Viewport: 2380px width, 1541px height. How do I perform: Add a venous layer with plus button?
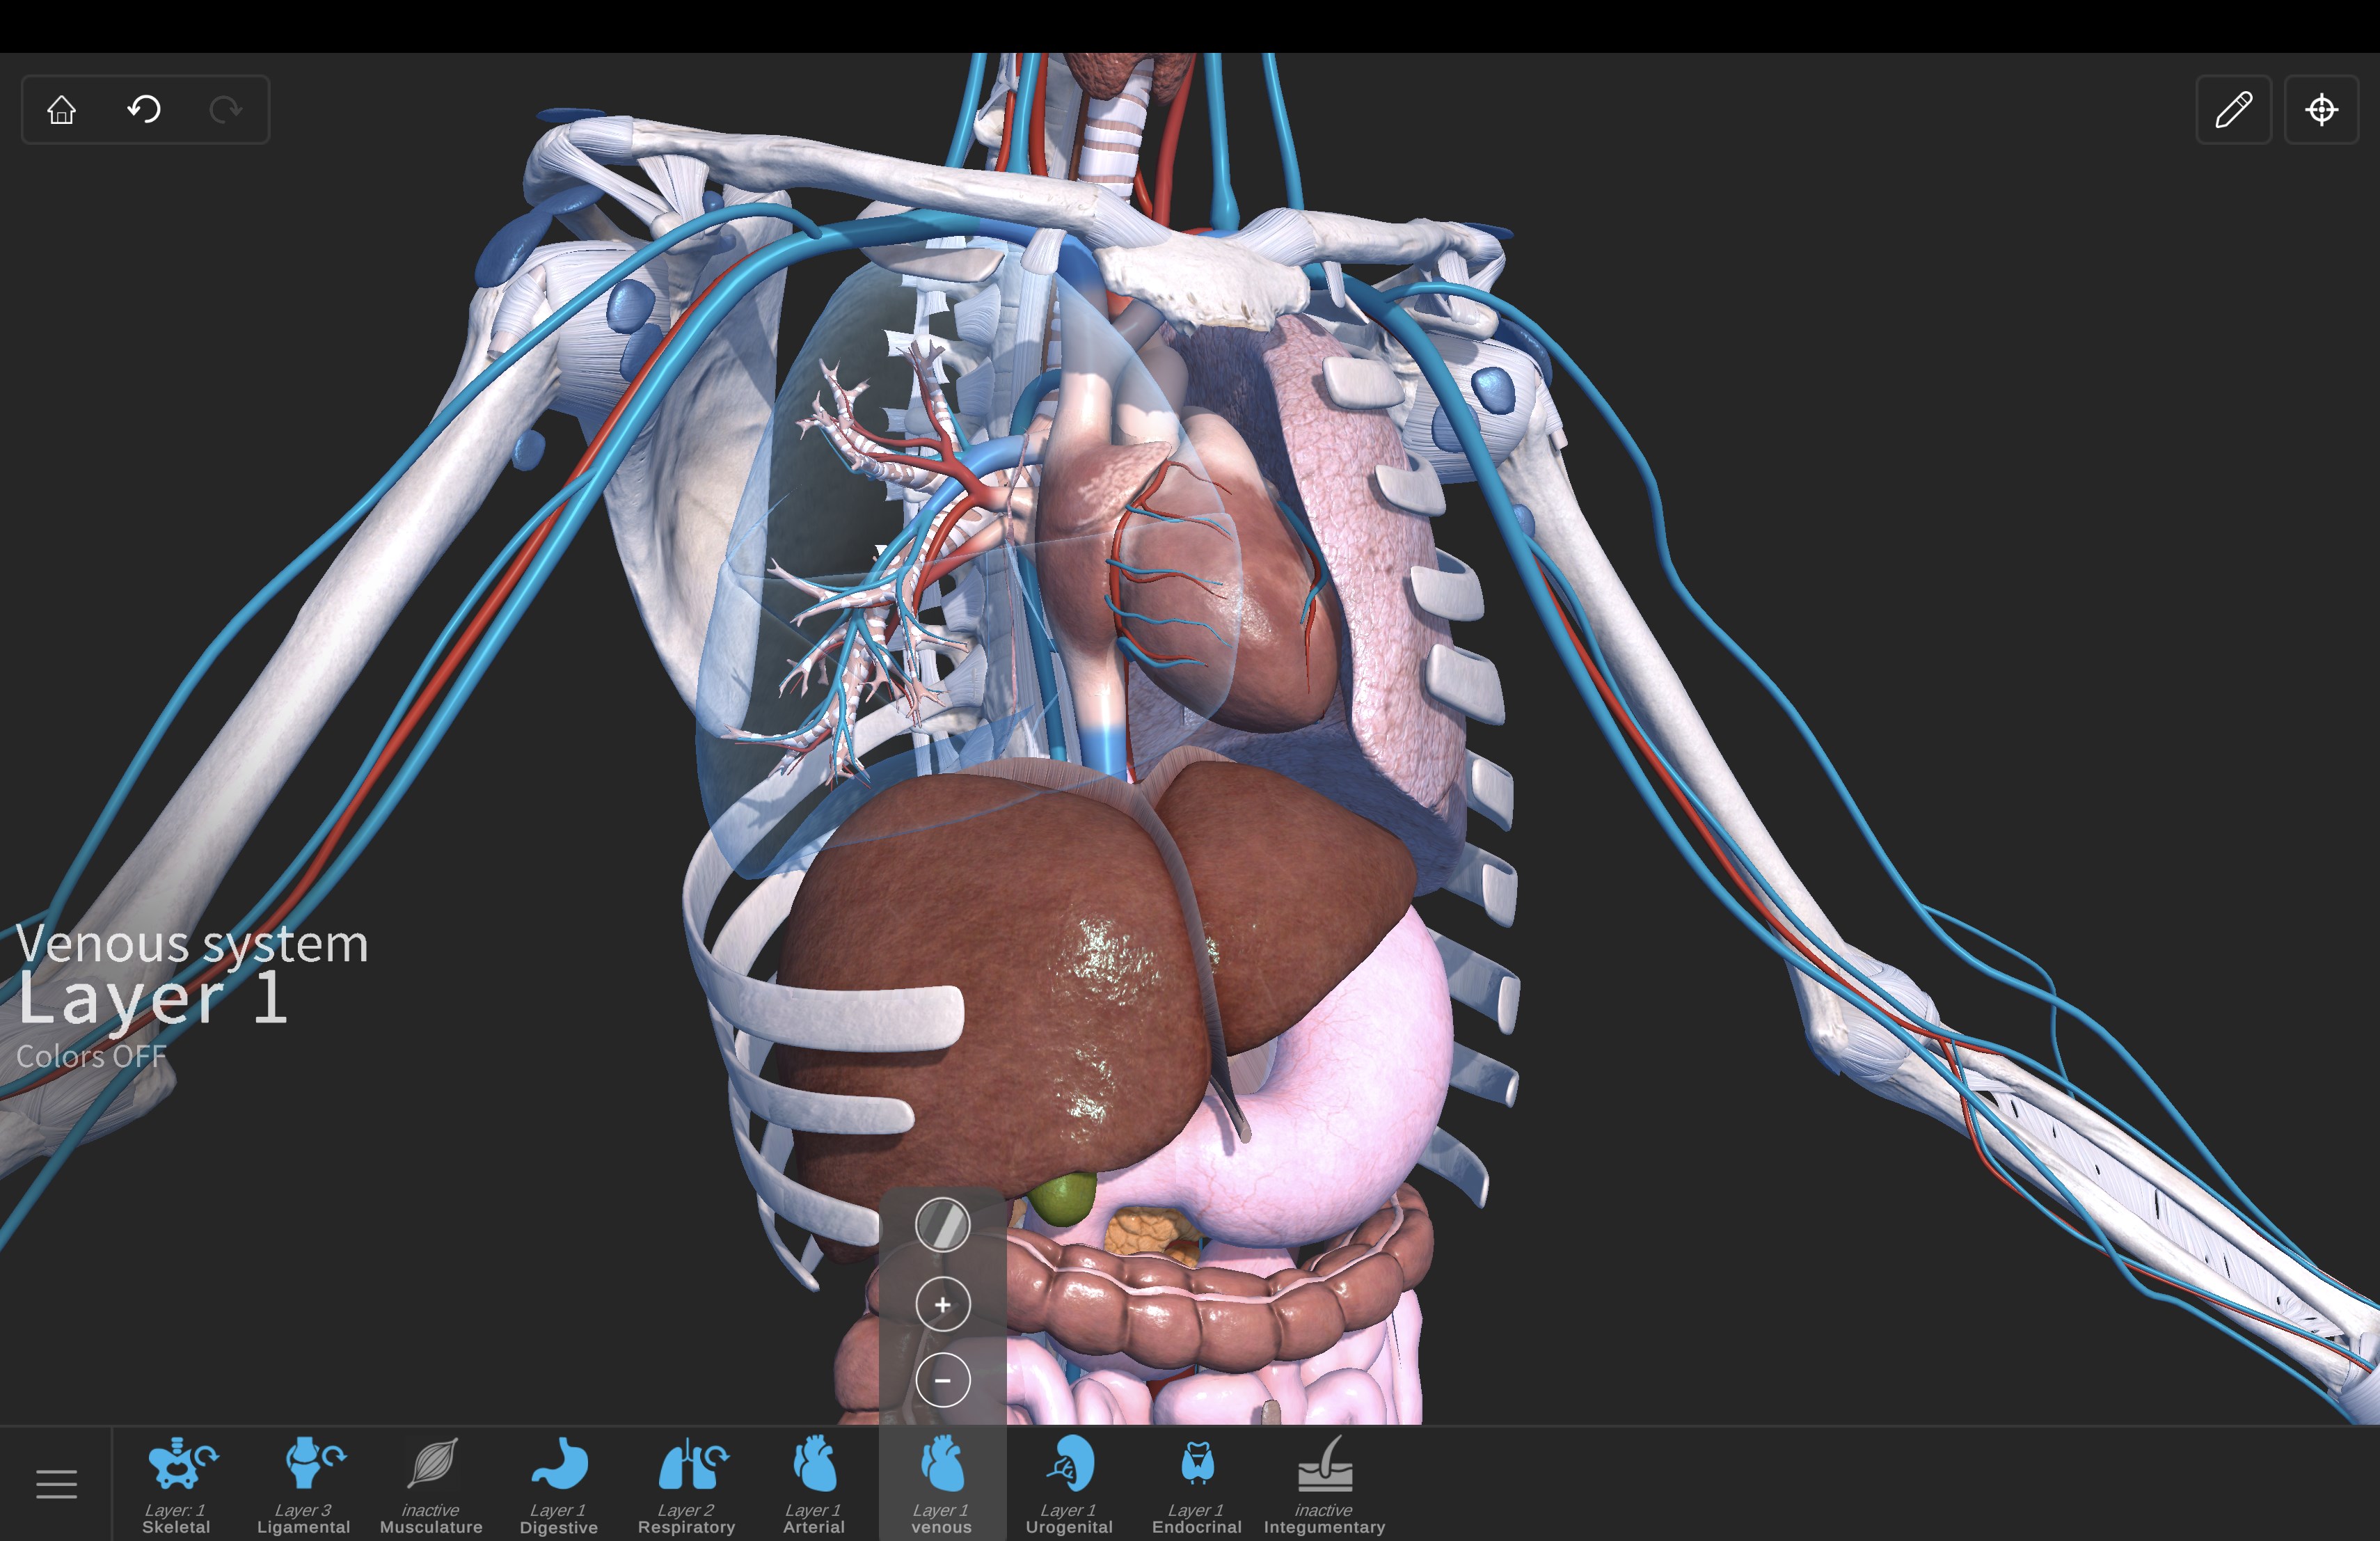[942, 1304]
